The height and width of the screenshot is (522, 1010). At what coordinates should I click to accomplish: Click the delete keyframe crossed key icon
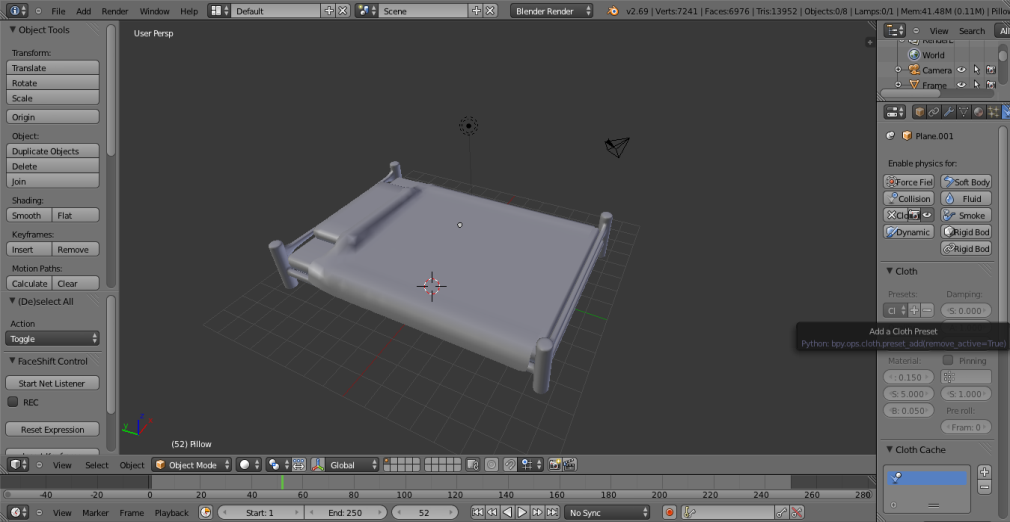(x=797, y=512)
